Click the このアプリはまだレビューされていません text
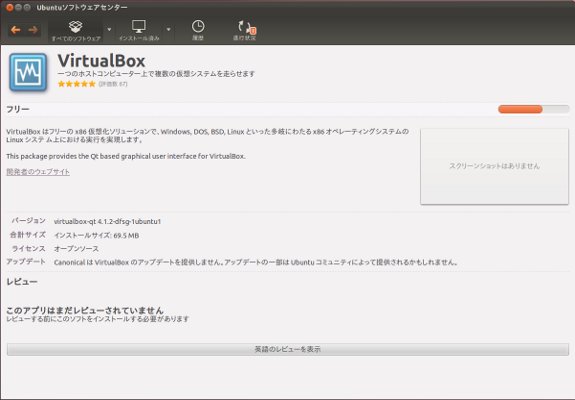The image size is (575, 400). [85, 310]
